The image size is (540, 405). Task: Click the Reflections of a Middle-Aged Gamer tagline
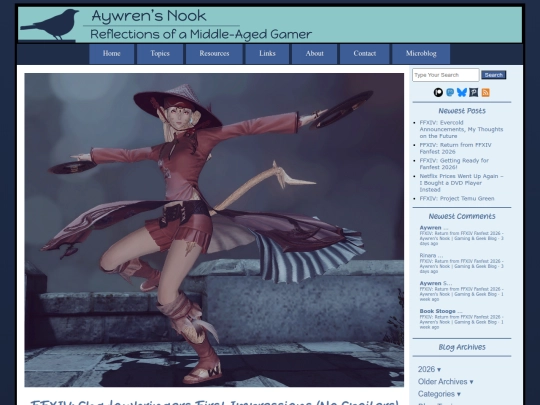(x=201, y=34)
